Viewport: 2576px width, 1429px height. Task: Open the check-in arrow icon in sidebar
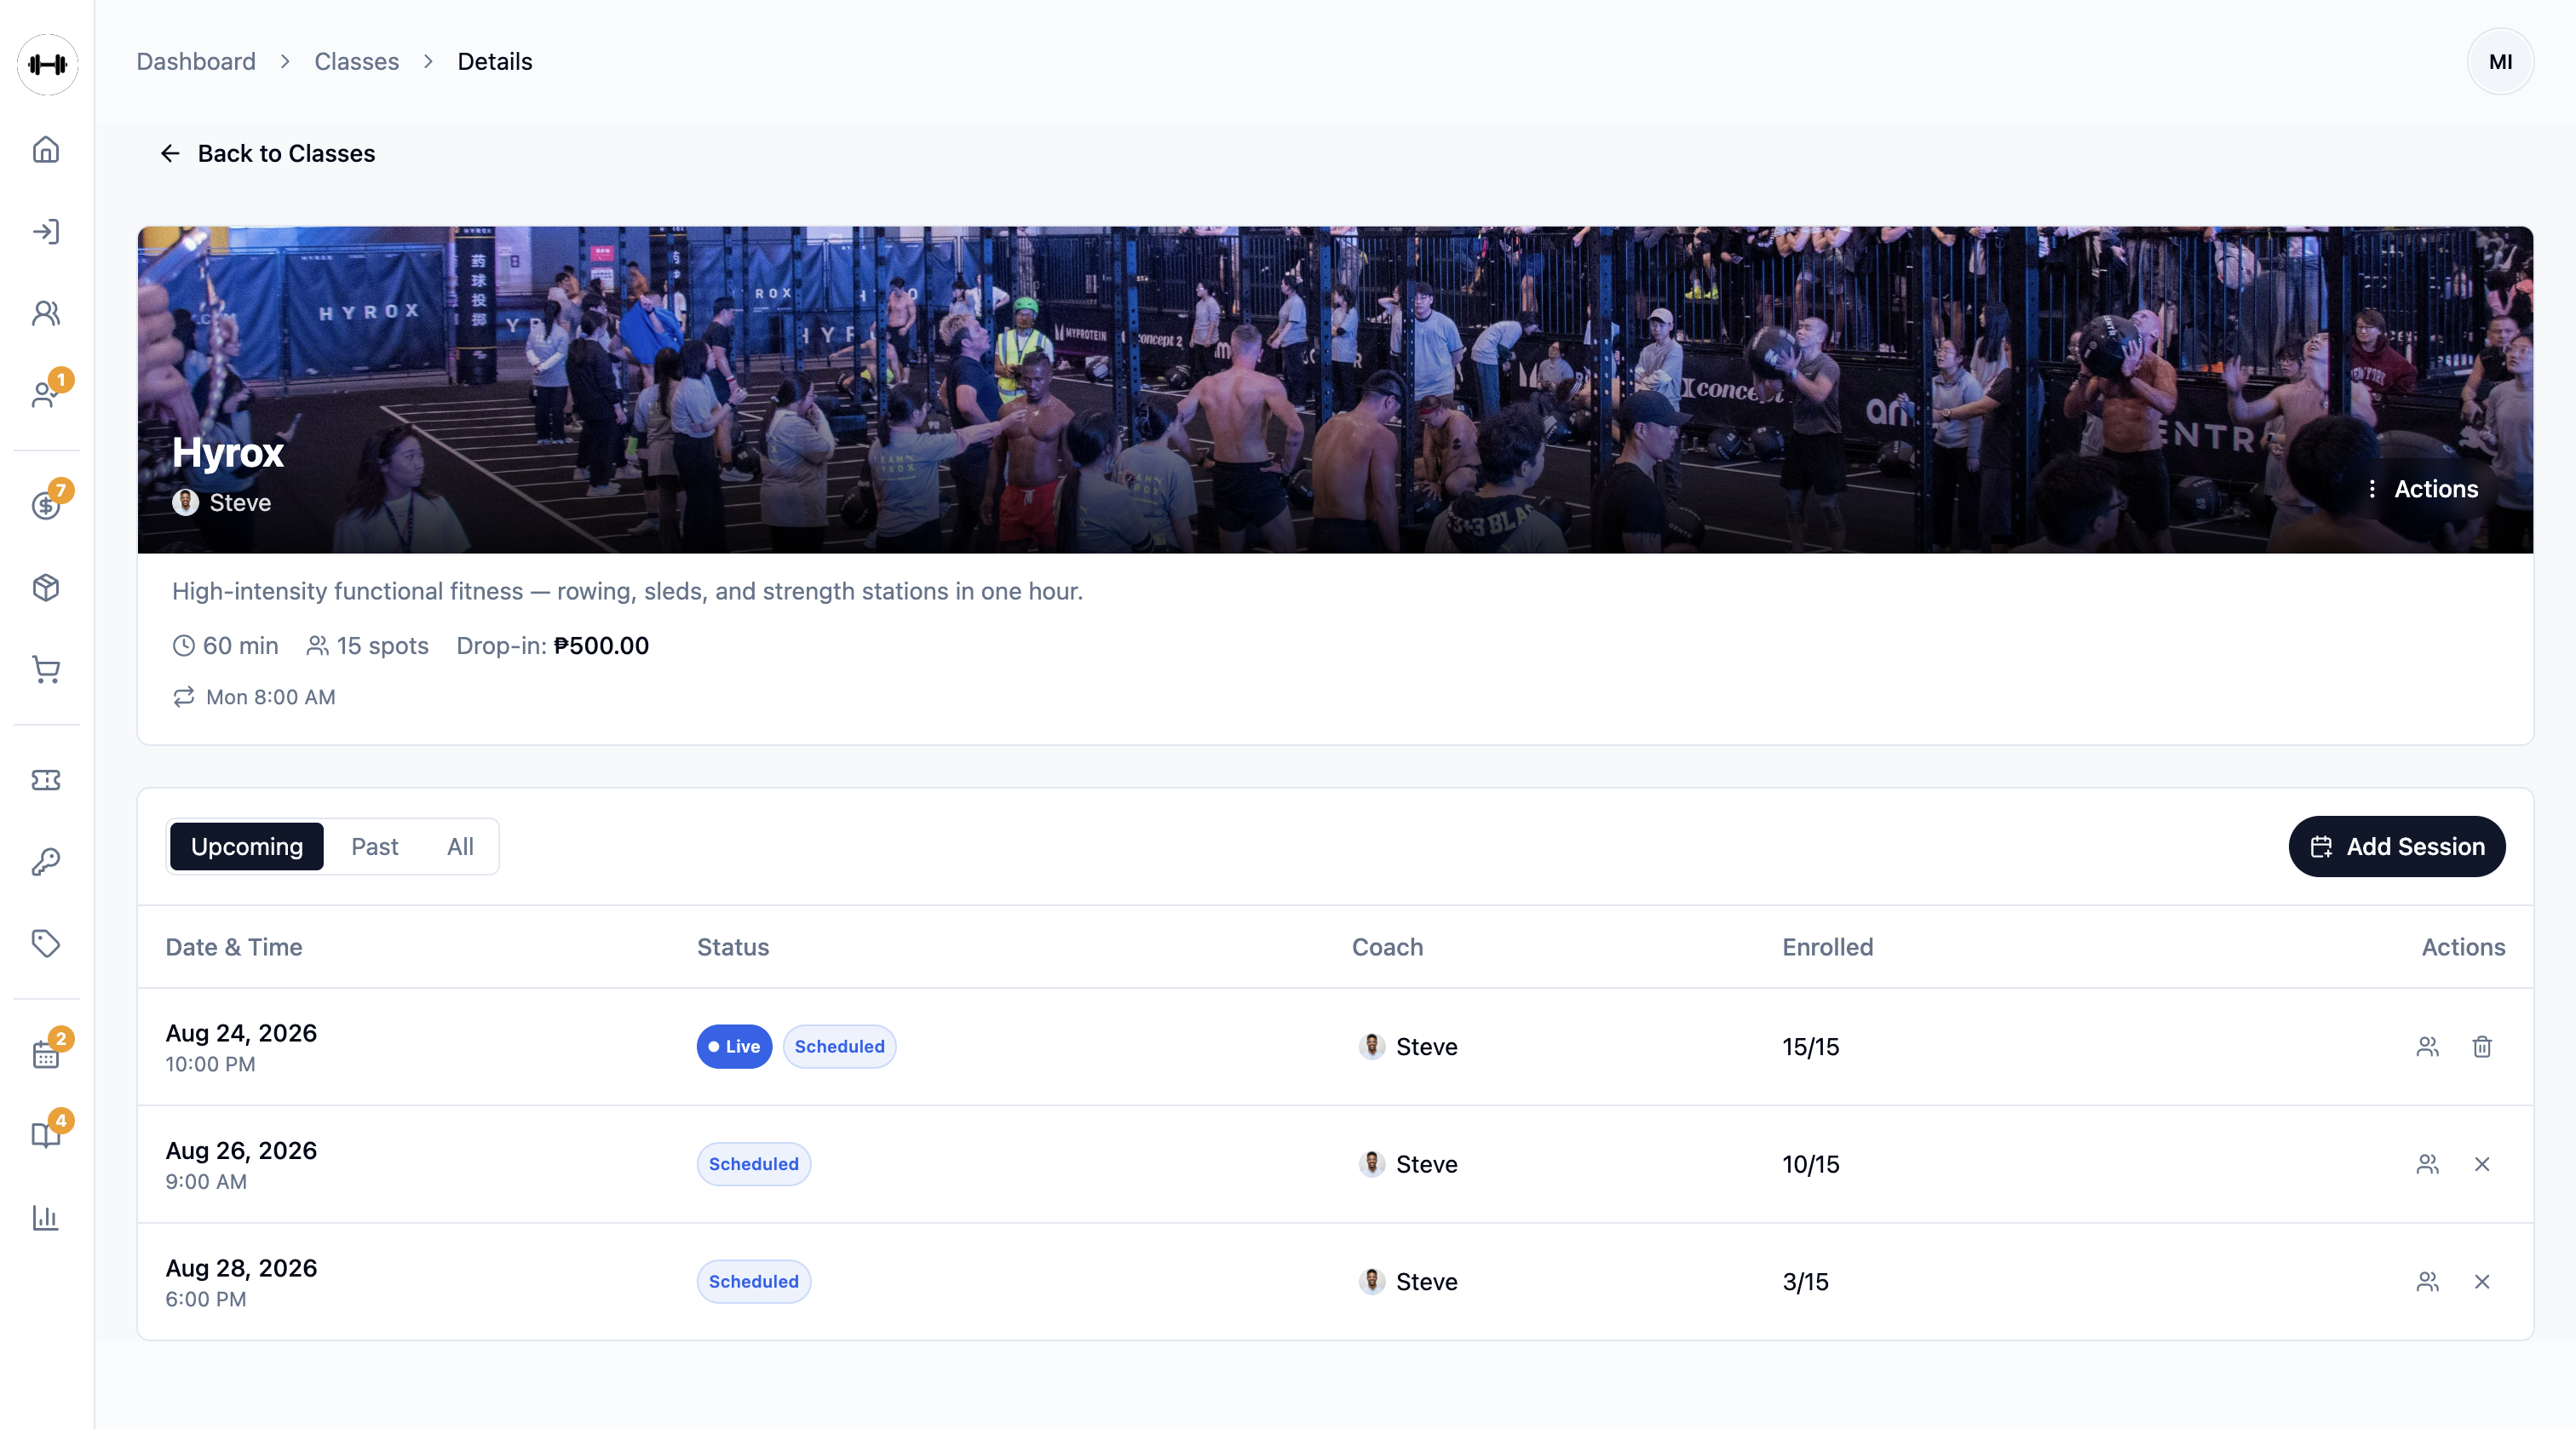click(46, 232)
